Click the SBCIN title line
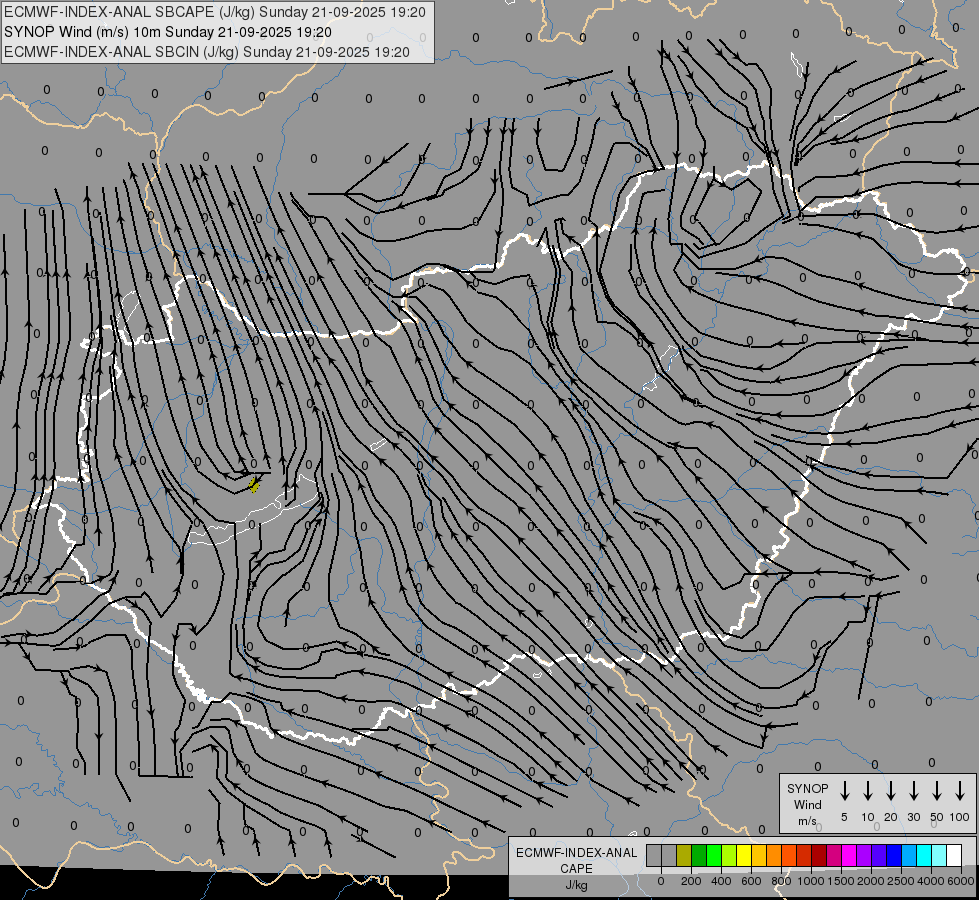 [x=207, y=52]
